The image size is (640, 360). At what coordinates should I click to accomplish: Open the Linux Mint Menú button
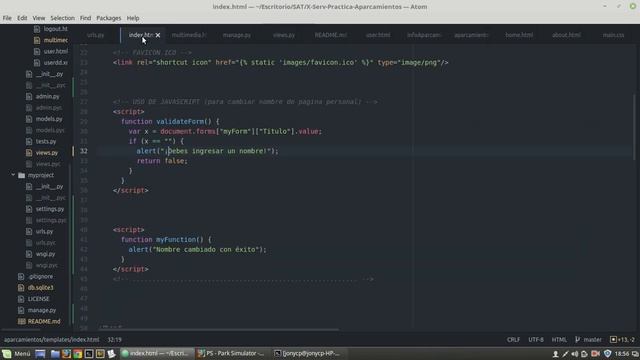coord(16,353)
